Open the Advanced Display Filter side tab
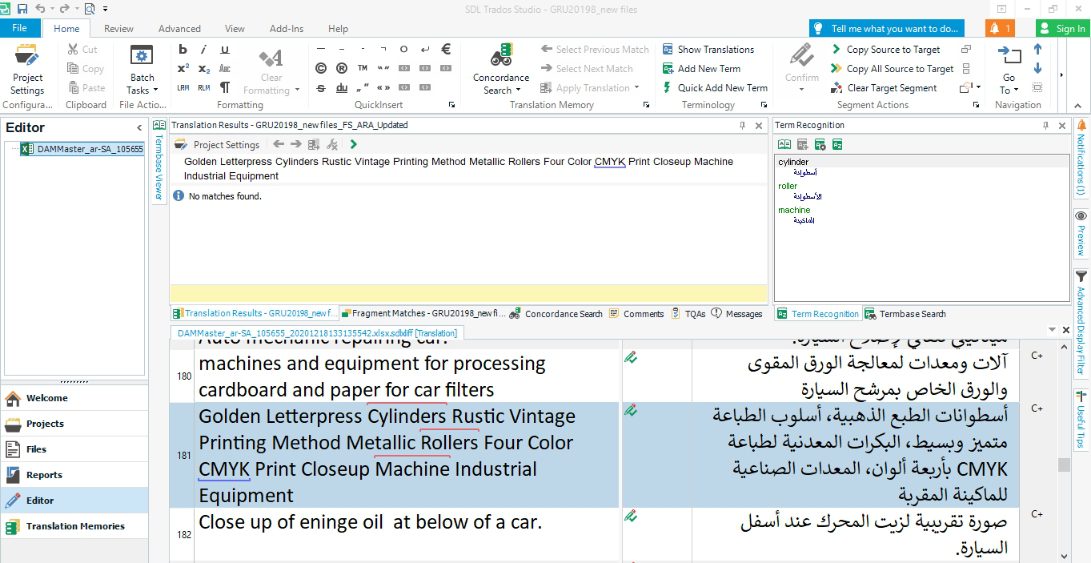 coord(1081,322)
